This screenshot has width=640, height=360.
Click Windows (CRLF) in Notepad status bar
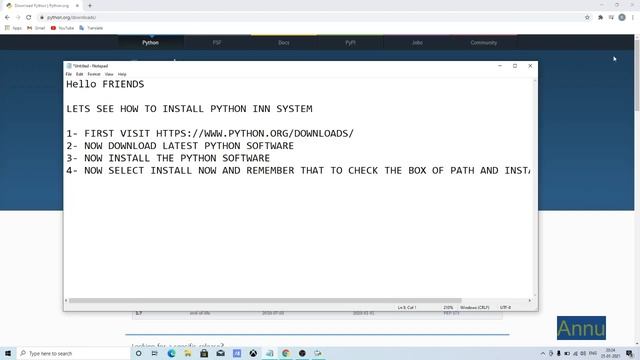[475, 307]
